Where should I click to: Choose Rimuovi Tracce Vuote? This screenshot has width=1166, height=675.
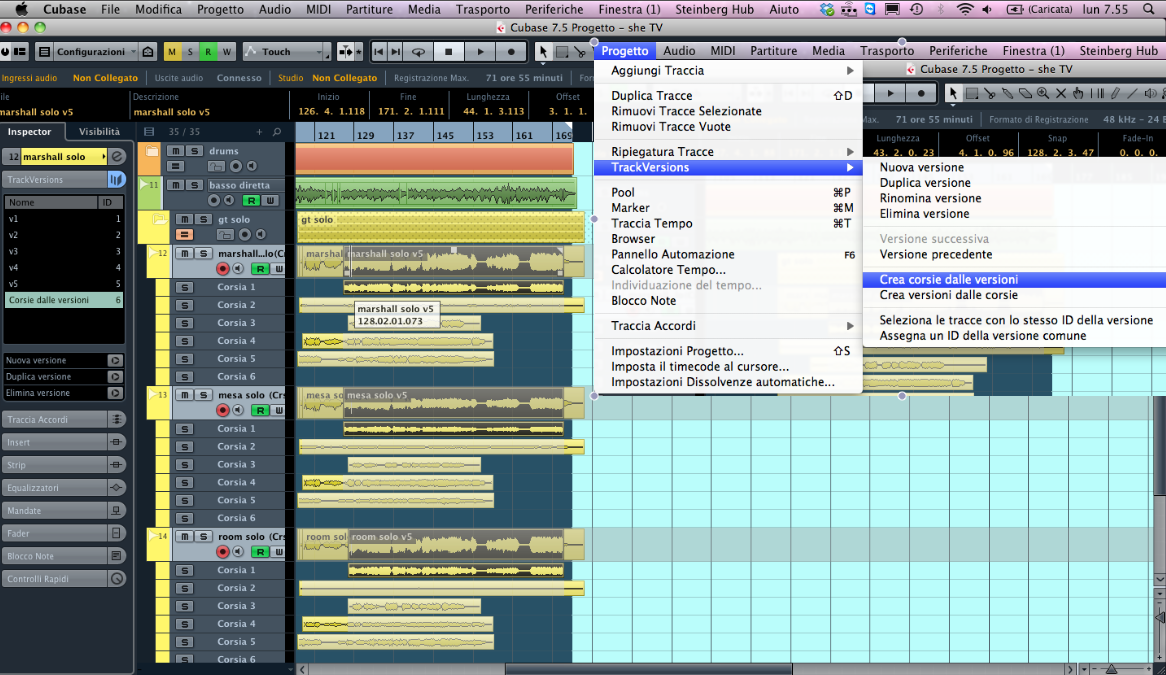click(x=671, y=126)
